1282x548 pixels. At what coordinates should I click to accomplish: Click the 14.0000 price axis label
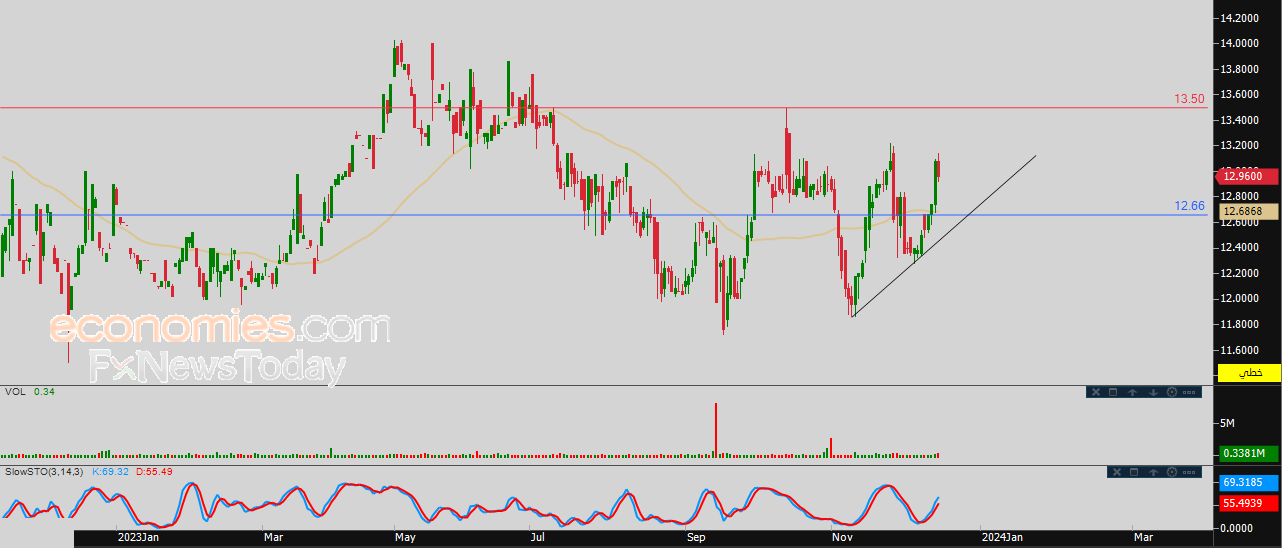(x=1238, y=43)
